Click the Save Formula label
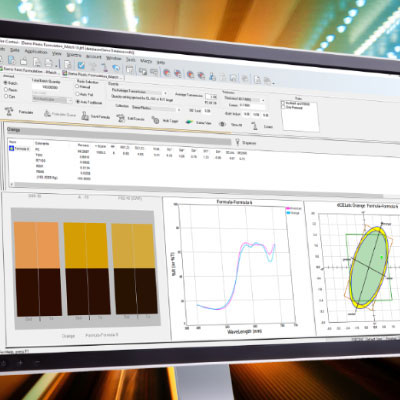This screenshot has width=400, height=400. pos(100,117)
